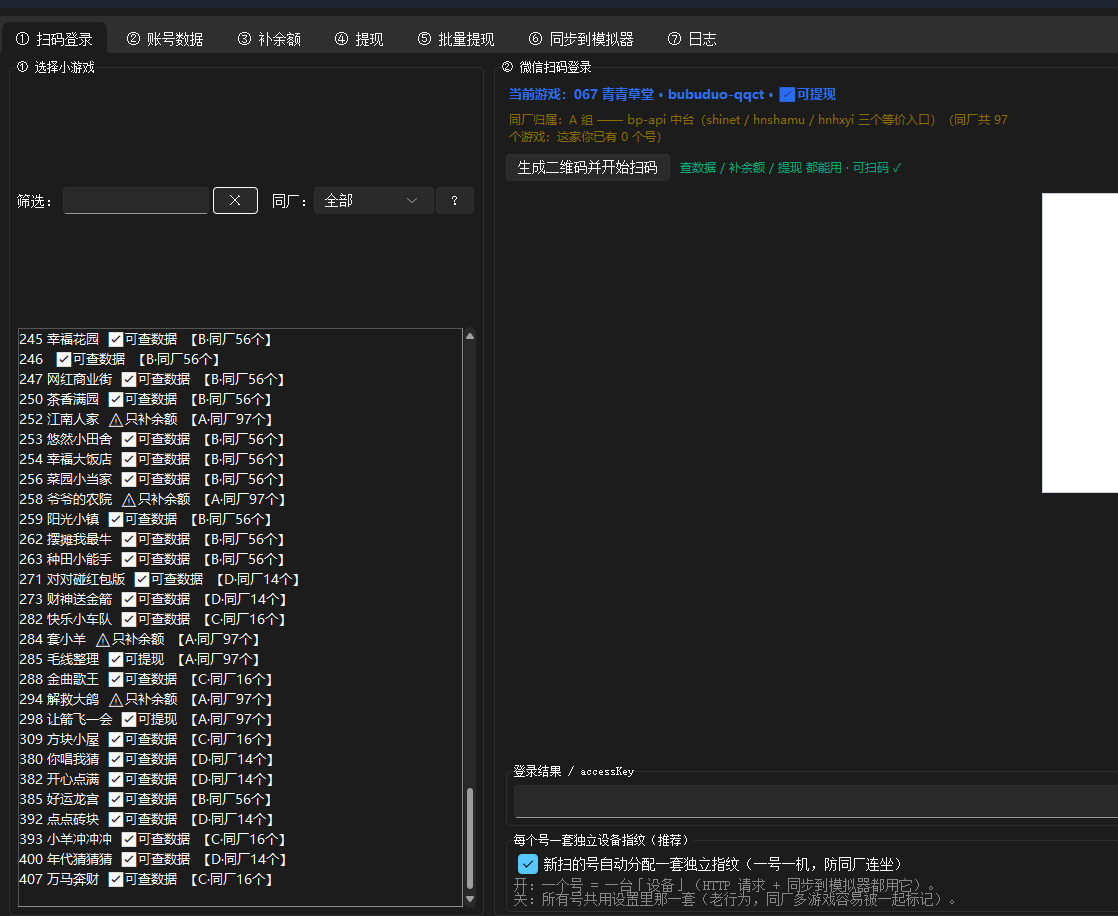Click the game list scrollbar thumb
This screenshot has width=1118, height=916.
click(470, 838)
